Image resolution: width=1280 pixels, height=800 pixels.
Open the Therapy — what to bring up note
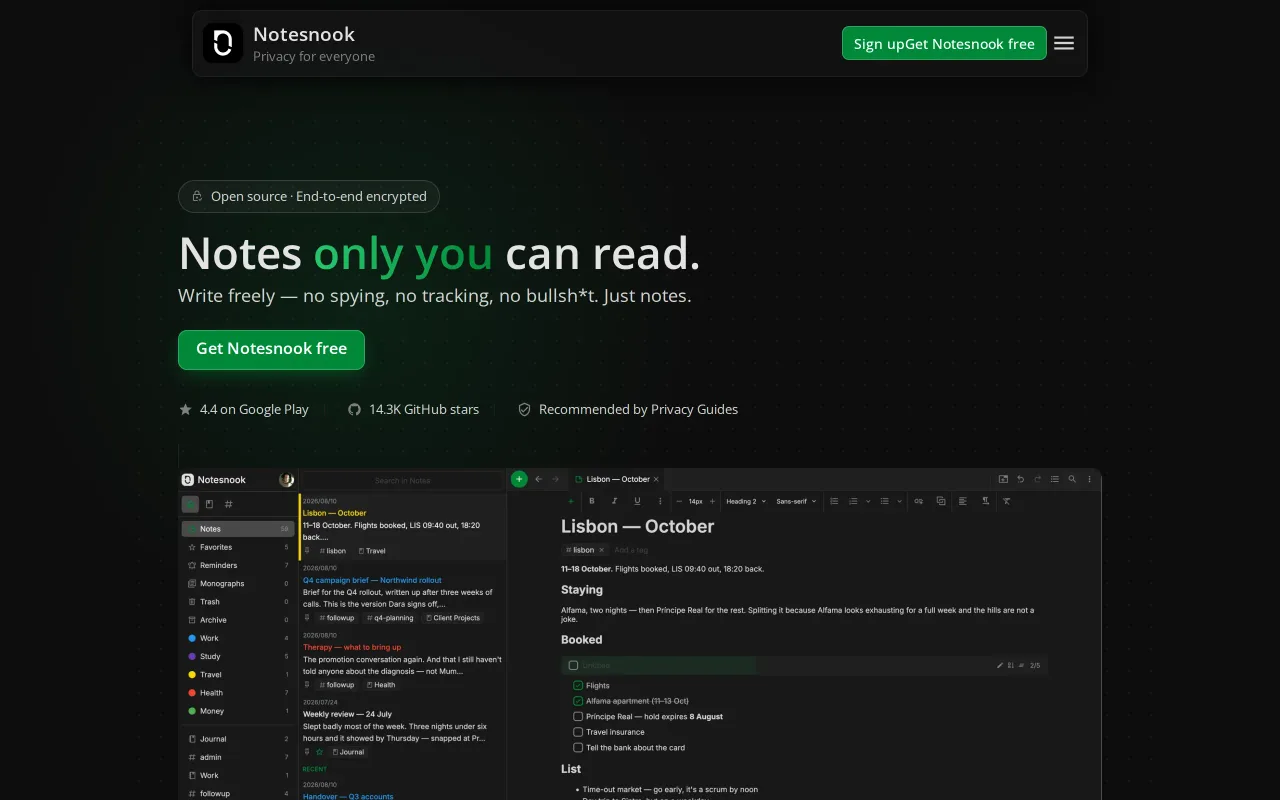[x=402, y=665]
